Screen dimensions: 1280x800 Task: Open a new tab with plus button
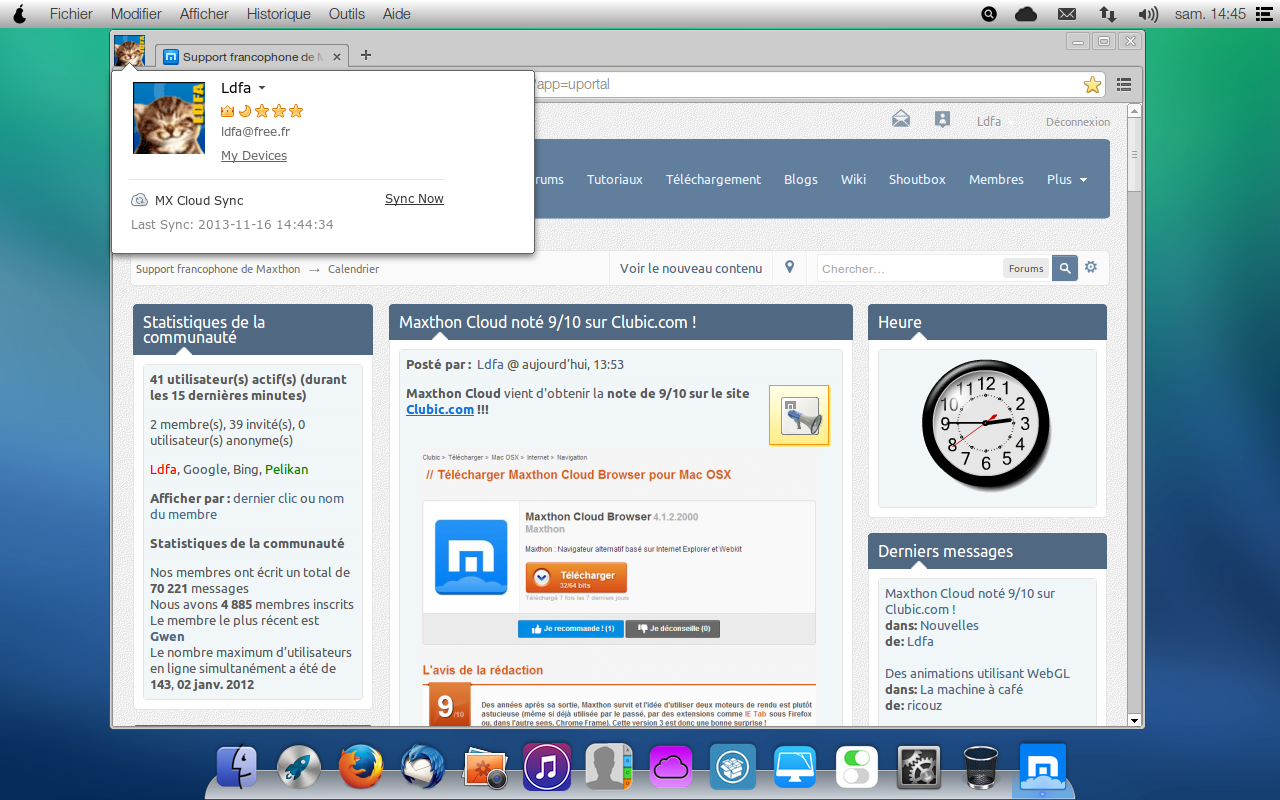(x=365, y=55)
